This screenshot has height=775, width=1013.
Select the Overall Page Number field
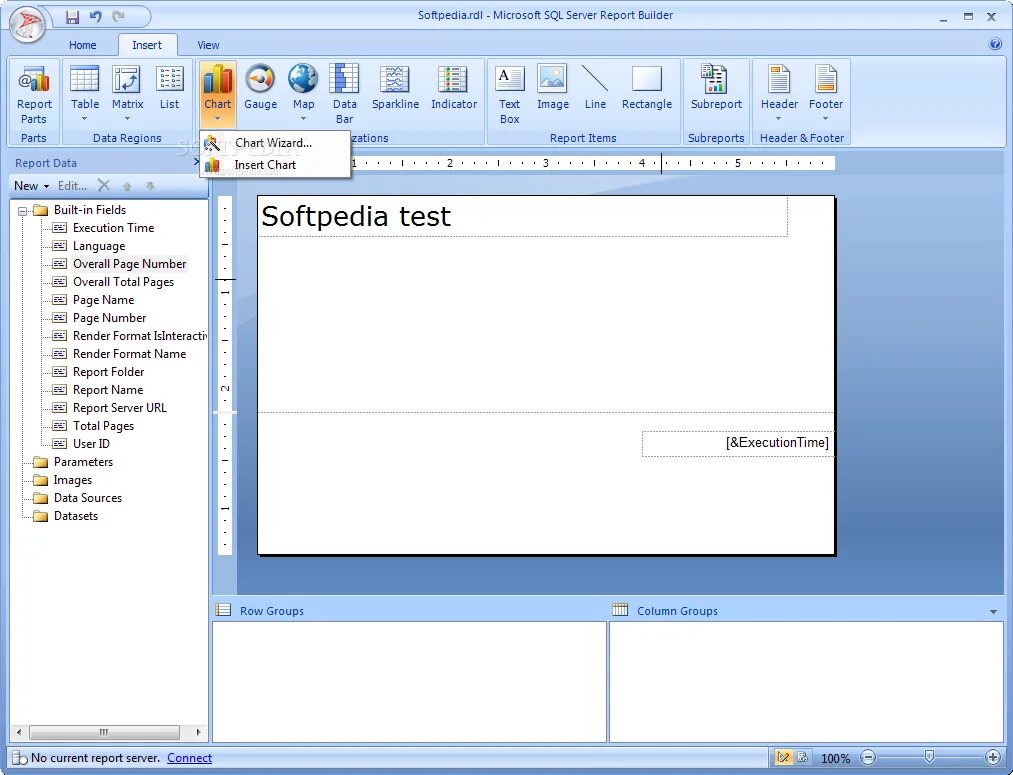click(x=129, y=264)
